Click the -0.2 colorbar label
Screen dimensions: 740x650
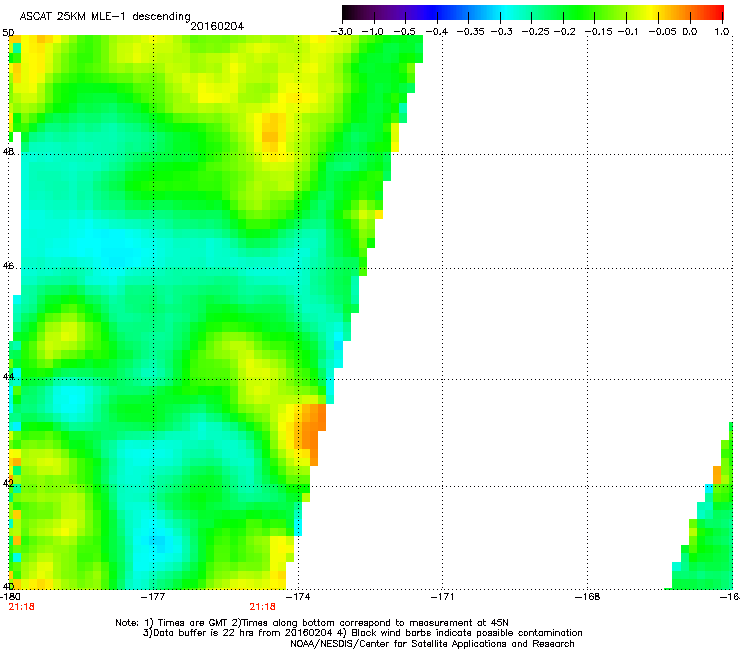tap(565, 32)
